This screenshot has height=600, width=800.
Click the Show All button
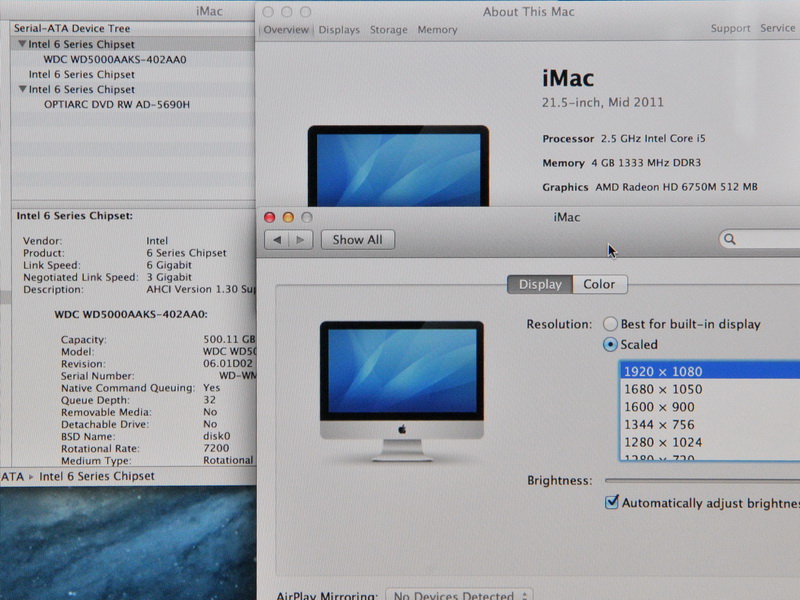pos(358,240)
